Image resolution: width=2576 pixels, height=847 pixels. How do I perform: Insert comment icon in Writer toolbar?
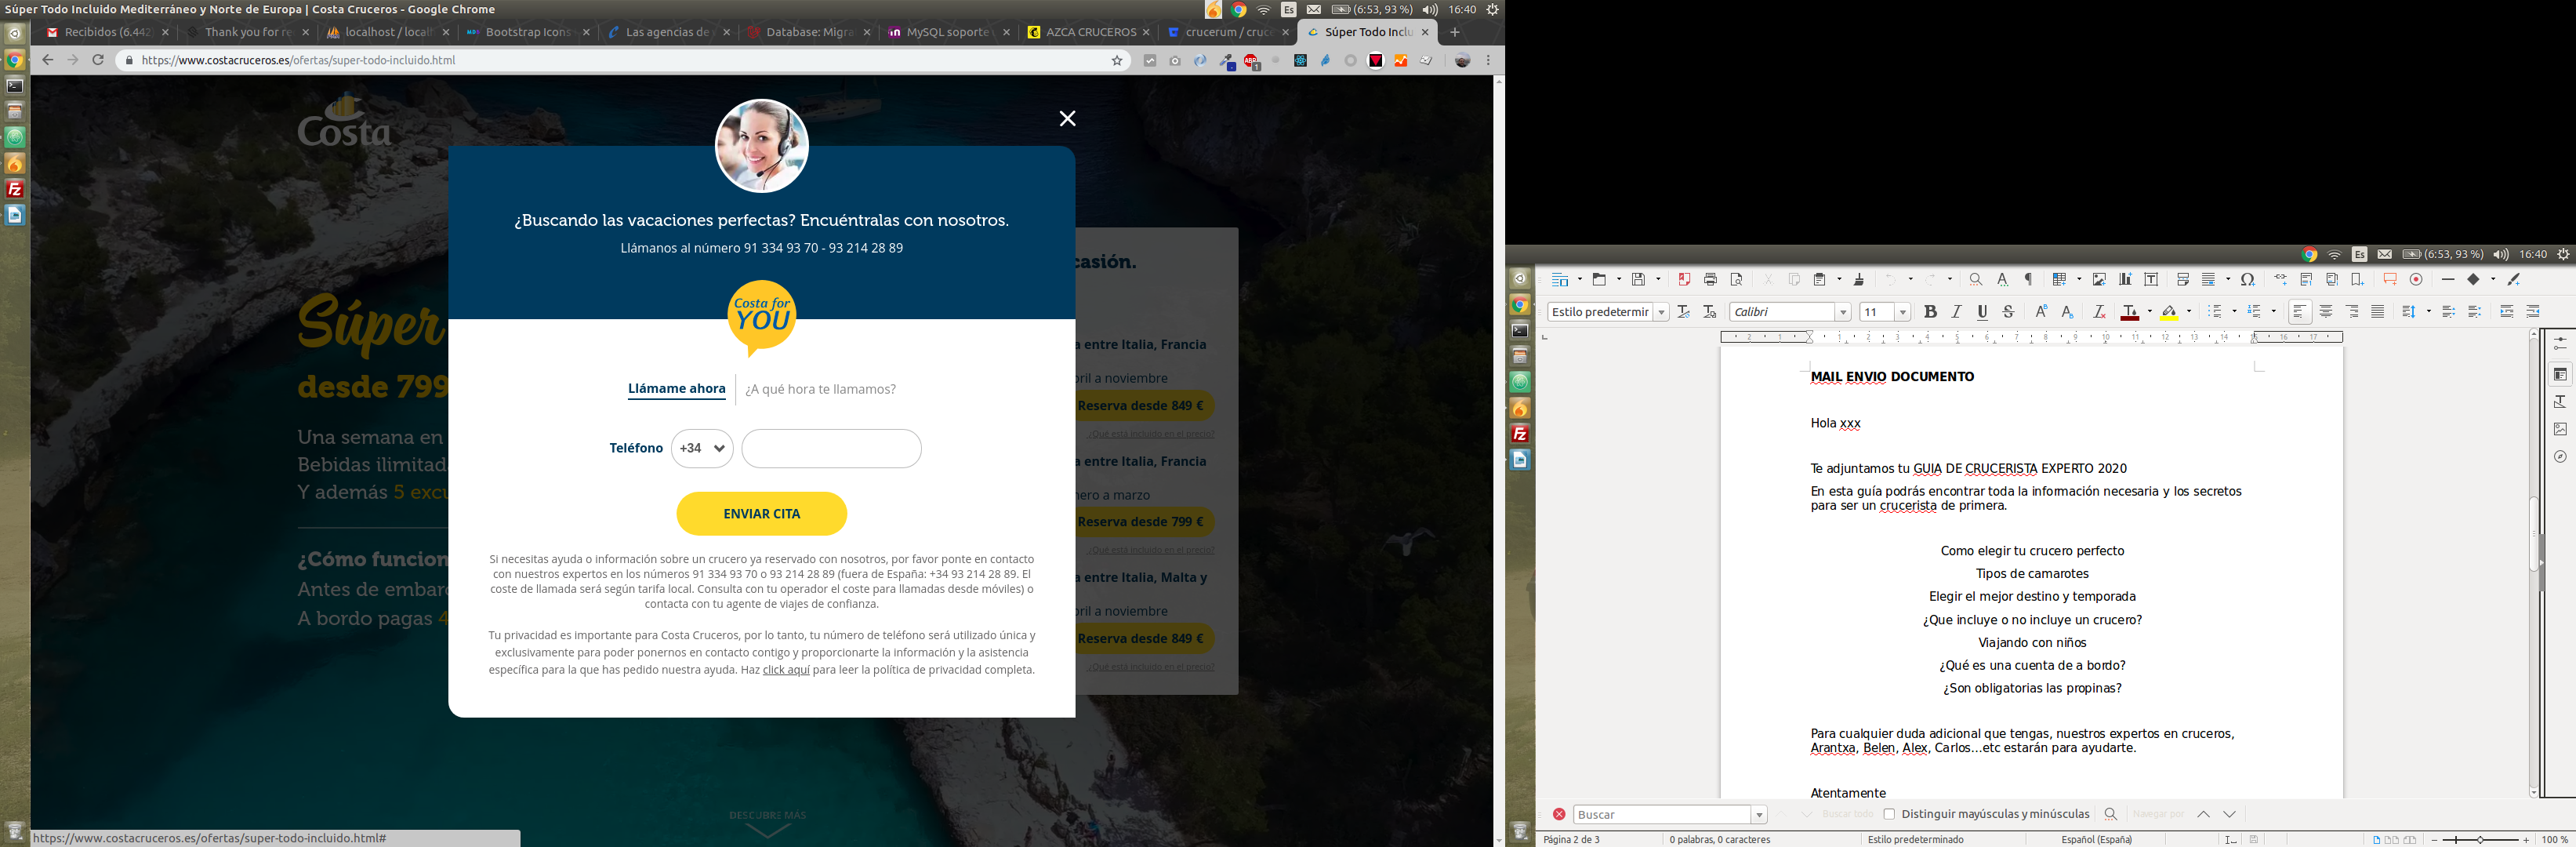tap(2390, 280)
